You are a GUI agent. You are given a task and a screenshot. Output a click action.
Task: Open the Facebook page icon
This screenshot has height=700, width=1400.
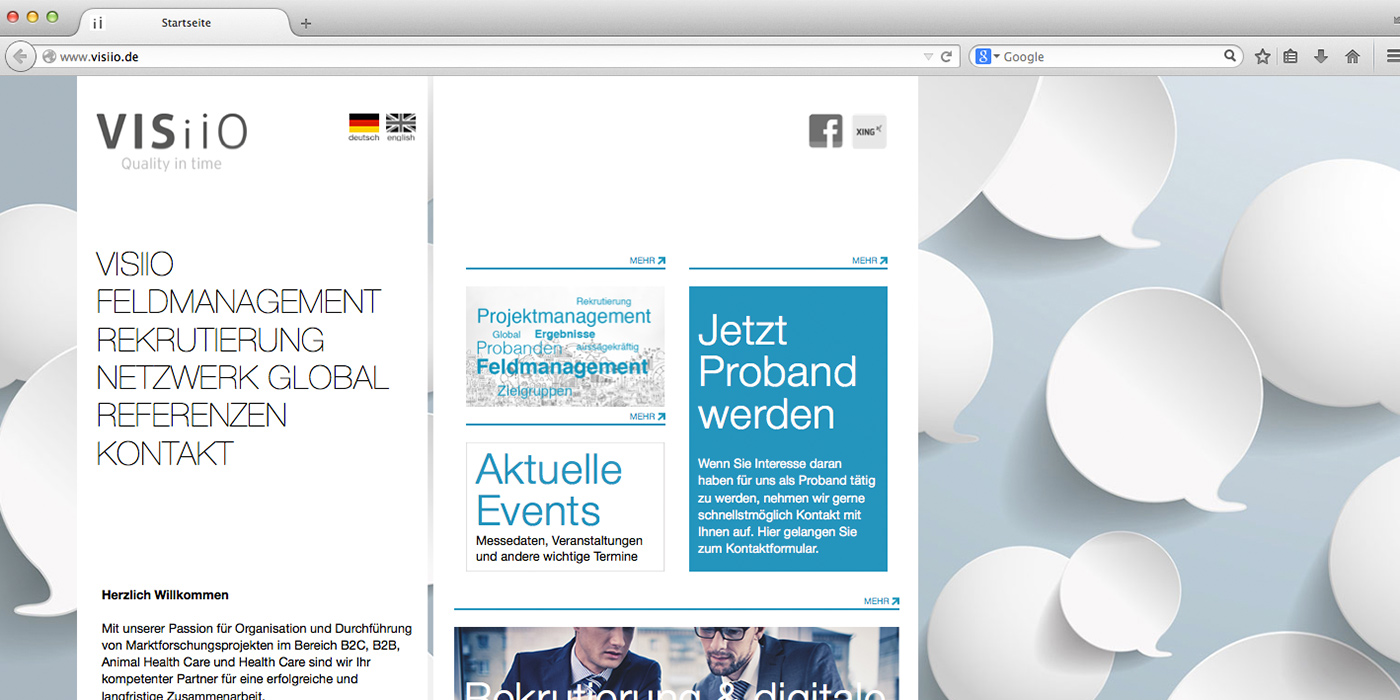(826, 131)
